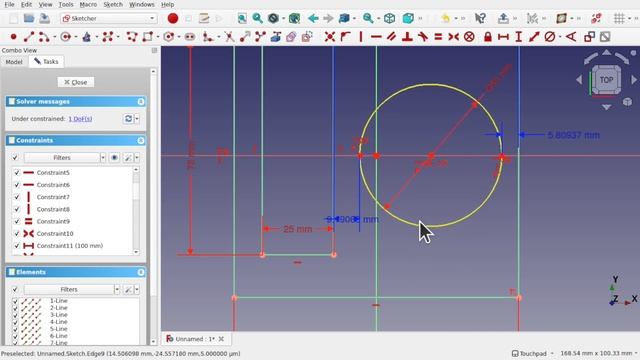Click Fit all view icon
The width and height of the screenshot is (640, 360).
[x=242, y=18]
